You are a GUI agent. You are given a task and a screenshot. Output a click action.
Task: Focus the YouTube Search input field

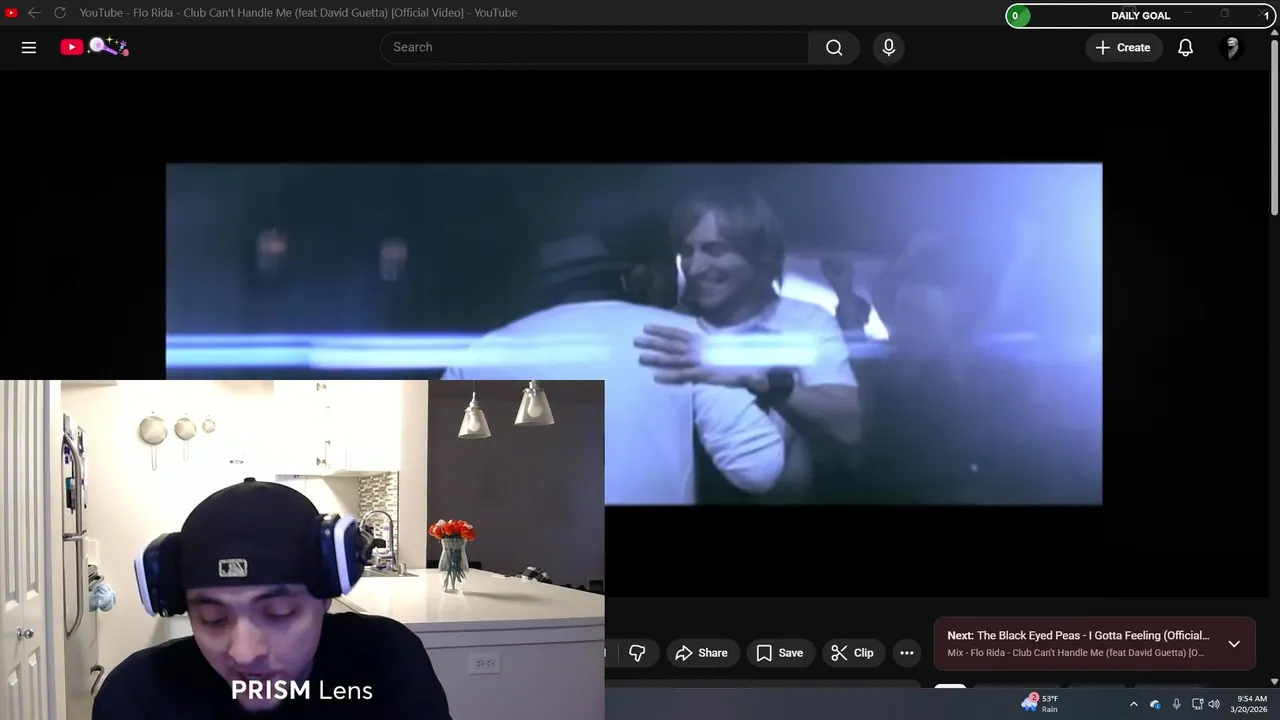point(594,47)
